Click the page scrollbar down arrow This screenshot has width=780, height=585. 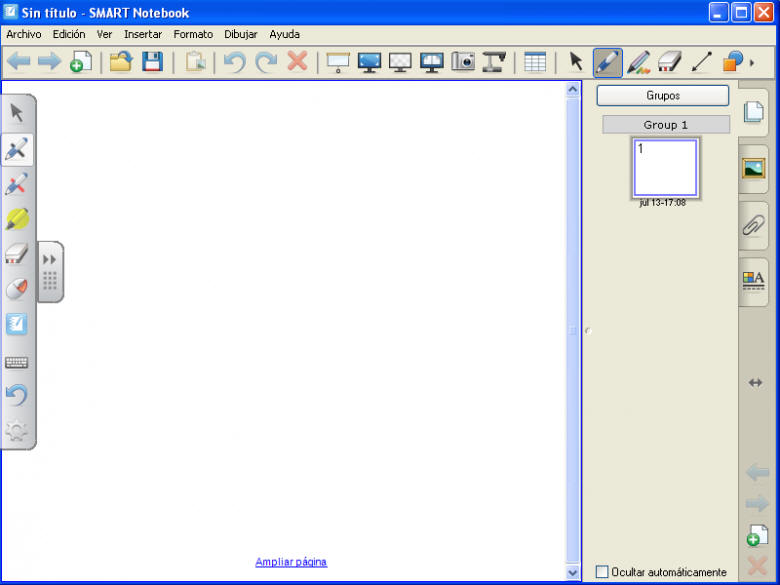click(x=573, y=573)
